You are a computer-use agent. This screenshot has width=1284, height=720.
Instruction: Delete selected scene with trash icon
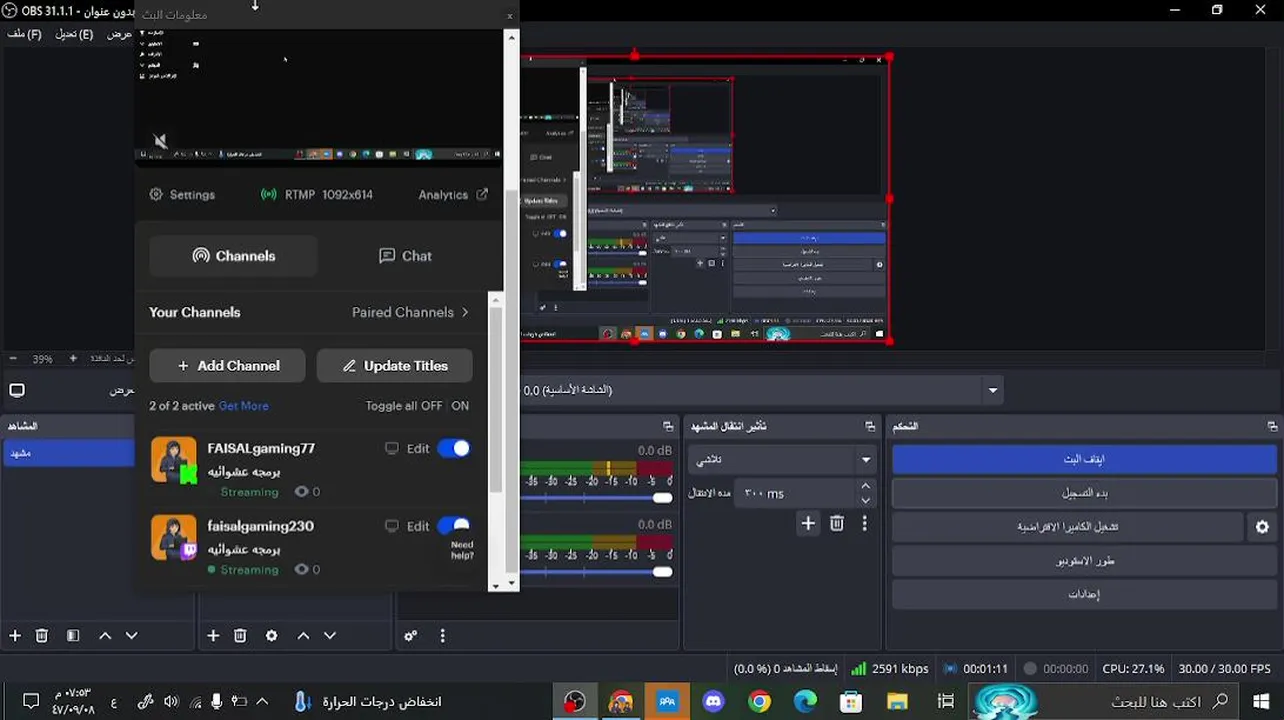(42, 635)
